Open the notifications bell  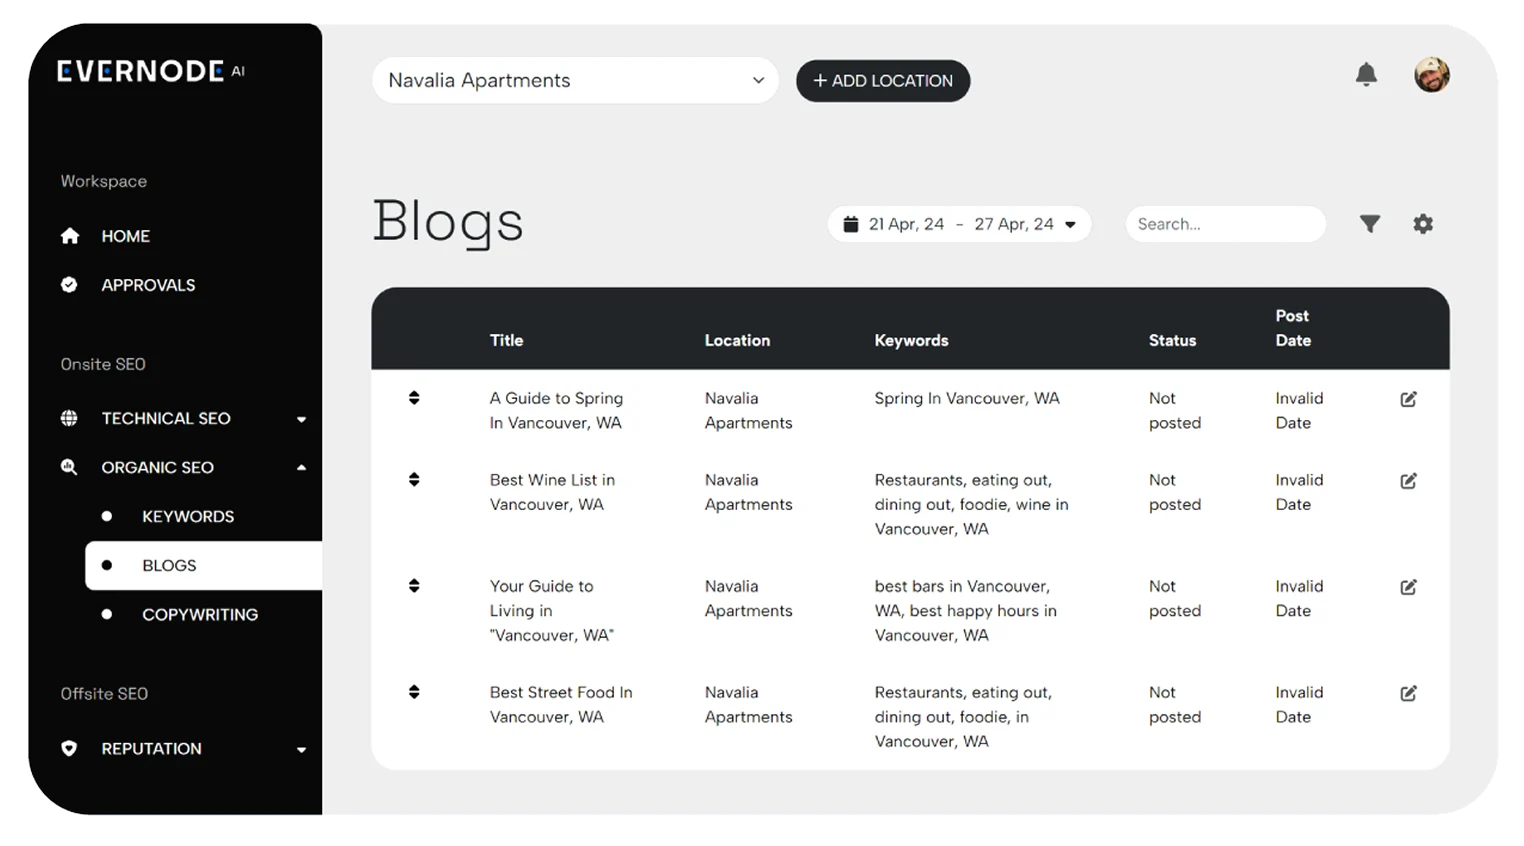[x=1366, y=74]
